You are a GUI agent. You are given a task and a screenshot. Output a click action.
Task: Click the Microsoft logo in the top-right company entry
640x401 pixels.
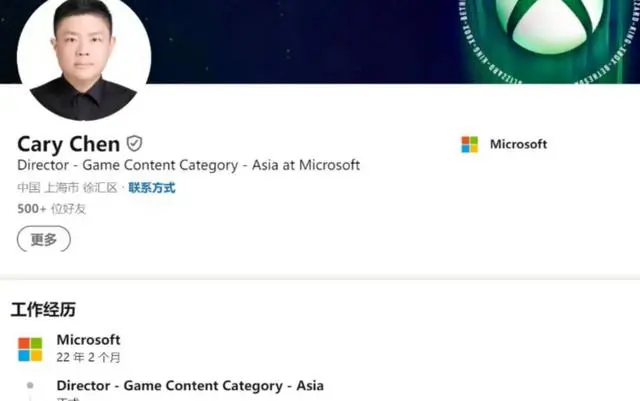coord(469,145)
